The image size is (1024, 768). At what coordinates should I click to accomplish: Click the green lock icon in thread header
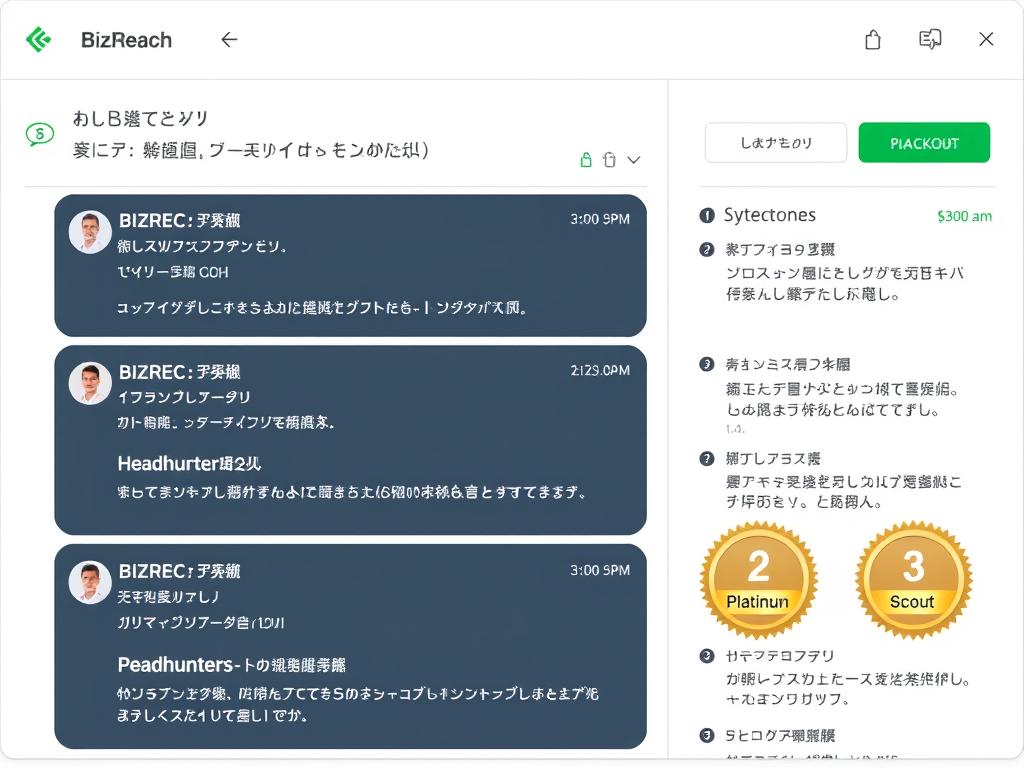pos(586,159)
